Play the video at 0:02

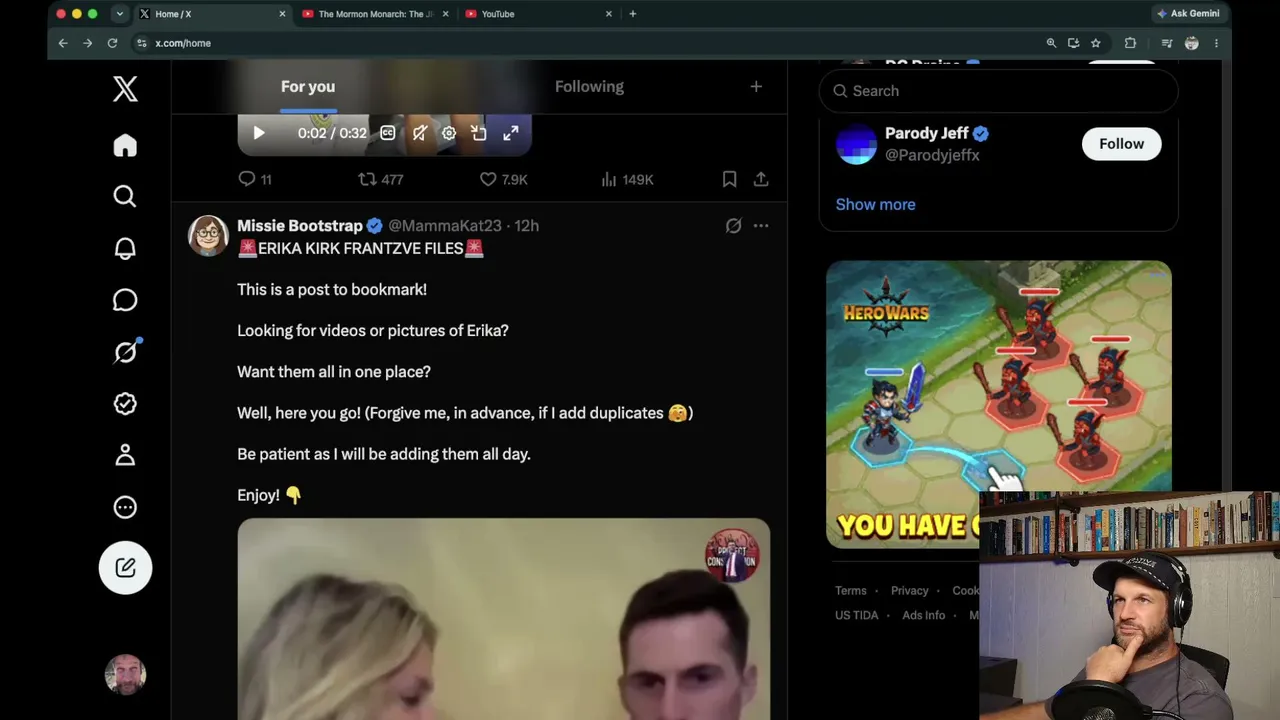pos(258,133)
